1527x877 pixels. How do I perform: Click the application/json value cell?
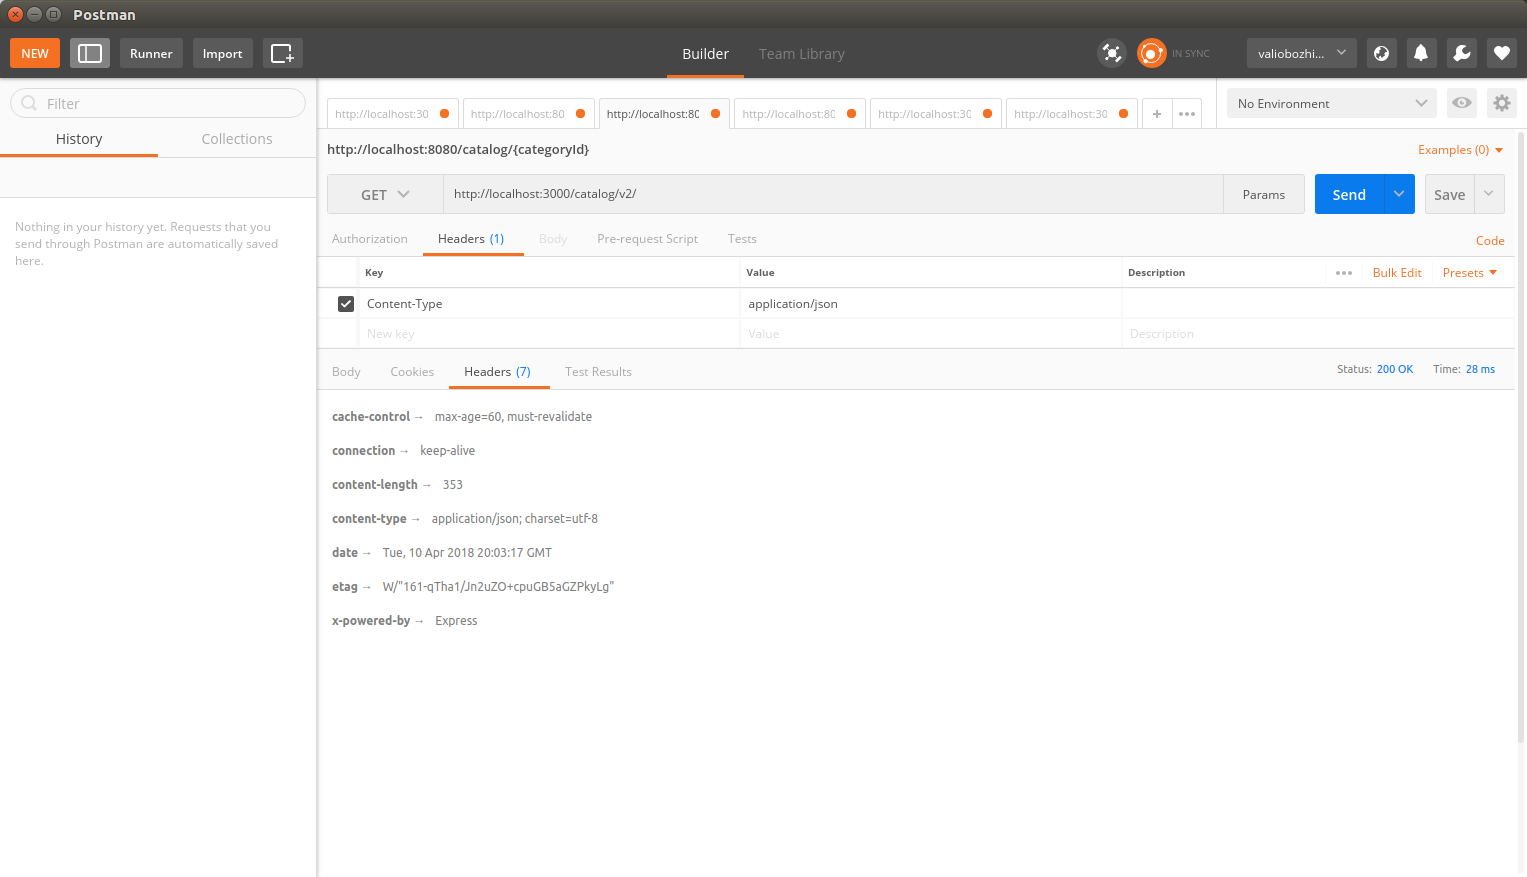click(x=930, y=304)
